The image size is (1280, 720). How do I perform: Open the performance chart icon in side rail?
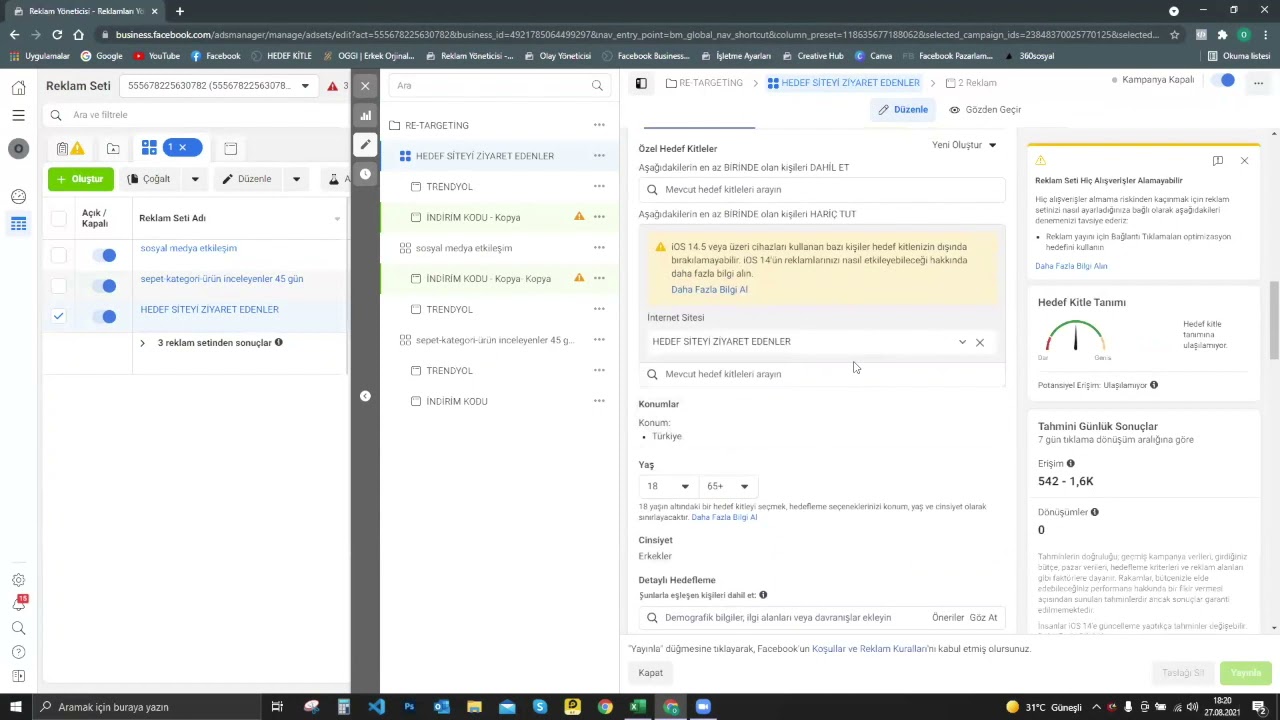coord(365,116)
